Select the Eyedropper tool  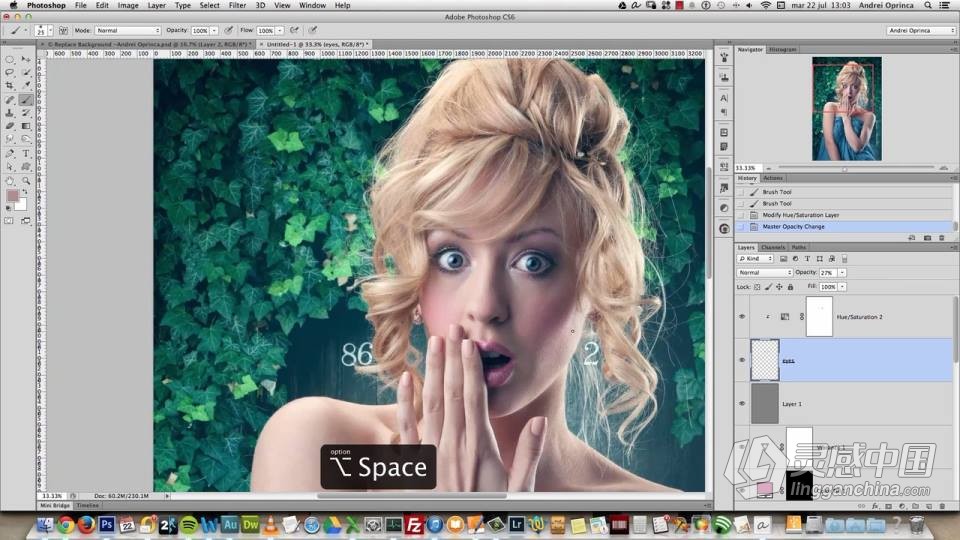(x=26, y=86)
